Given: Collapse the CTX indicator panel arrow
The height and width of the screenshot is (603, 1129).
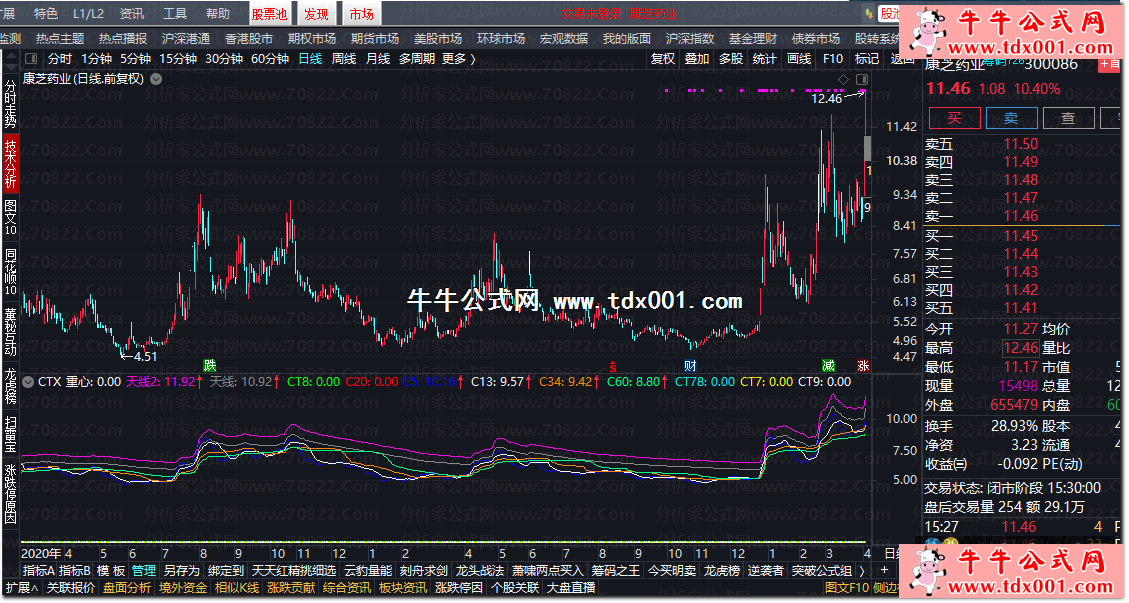Looking at the screenshot, I should point(28,382).
